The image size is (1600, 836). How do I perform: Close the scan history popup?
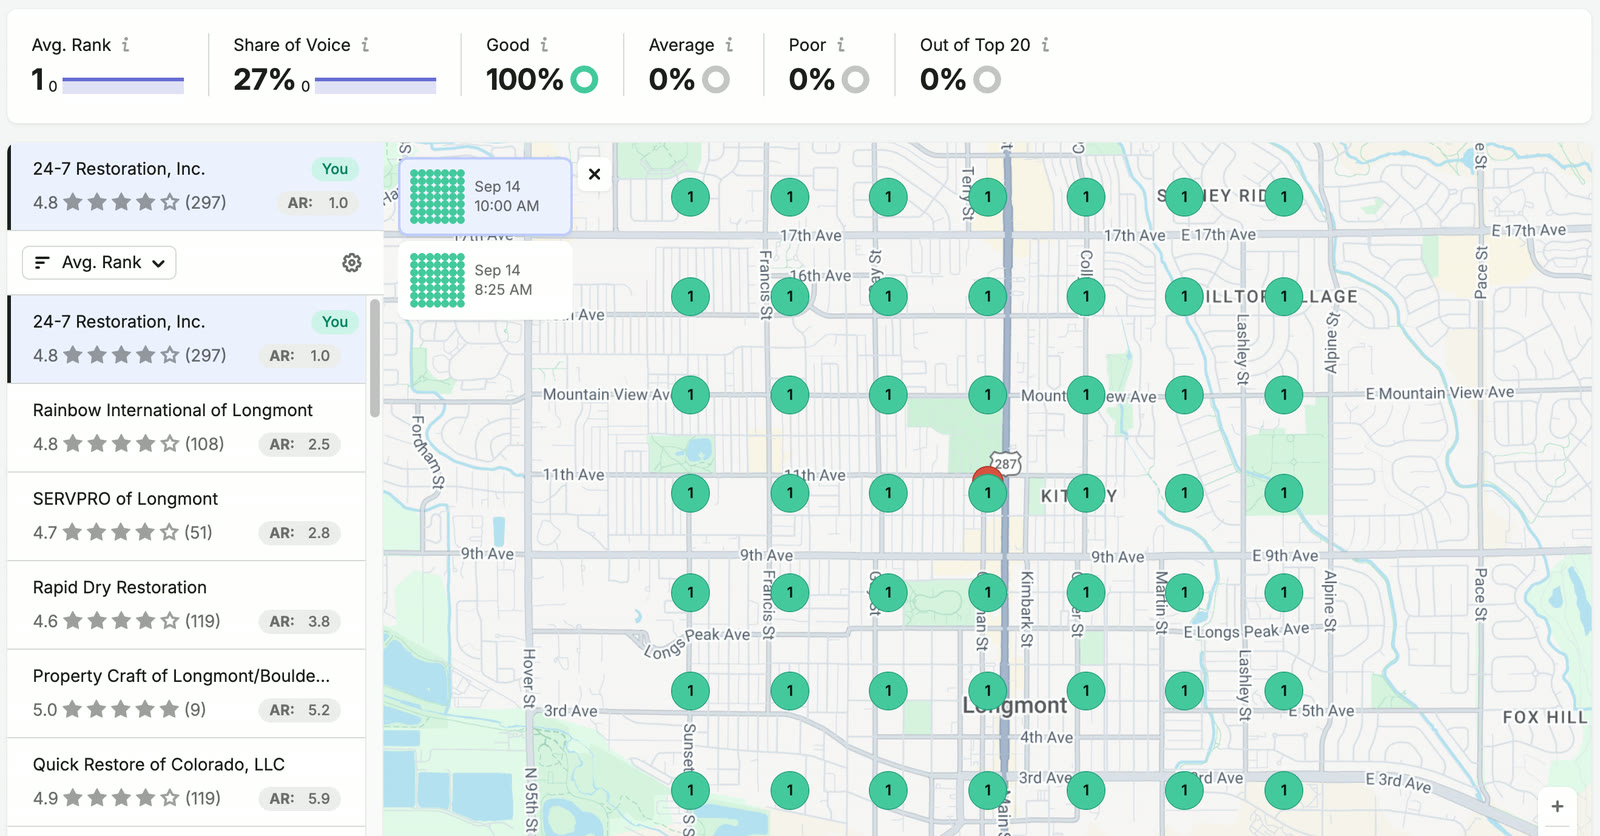point(594,174)
